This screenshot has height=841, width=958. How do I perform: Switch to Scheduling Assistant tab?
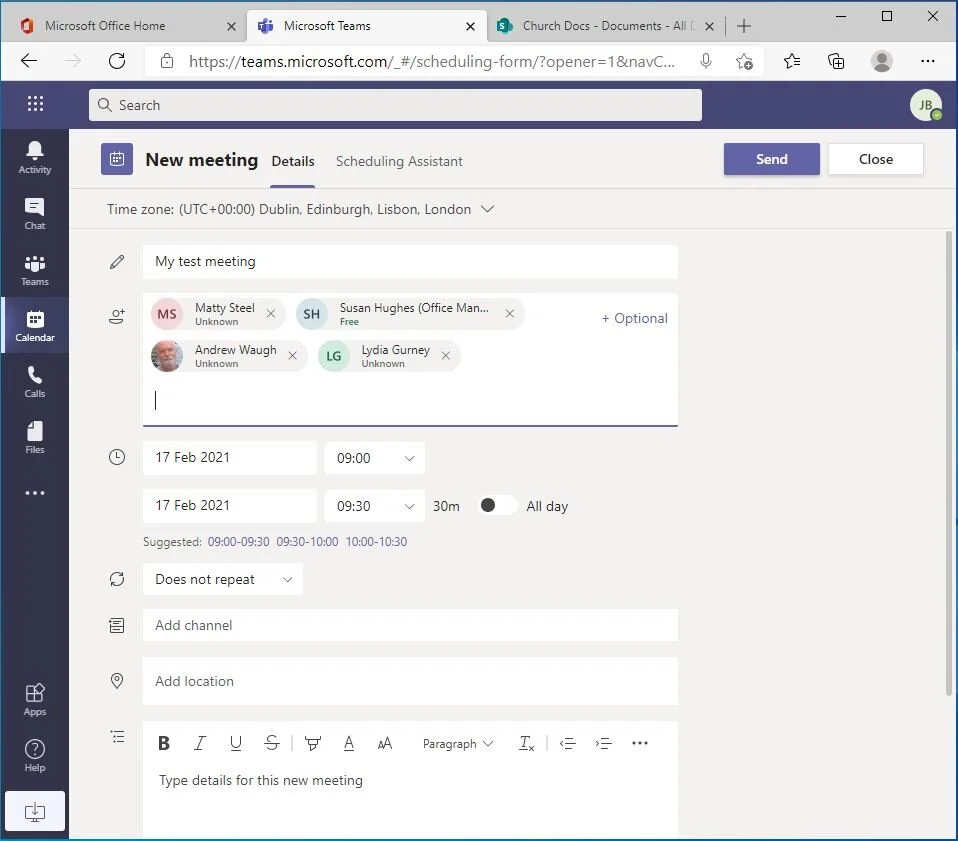[399, 161]
